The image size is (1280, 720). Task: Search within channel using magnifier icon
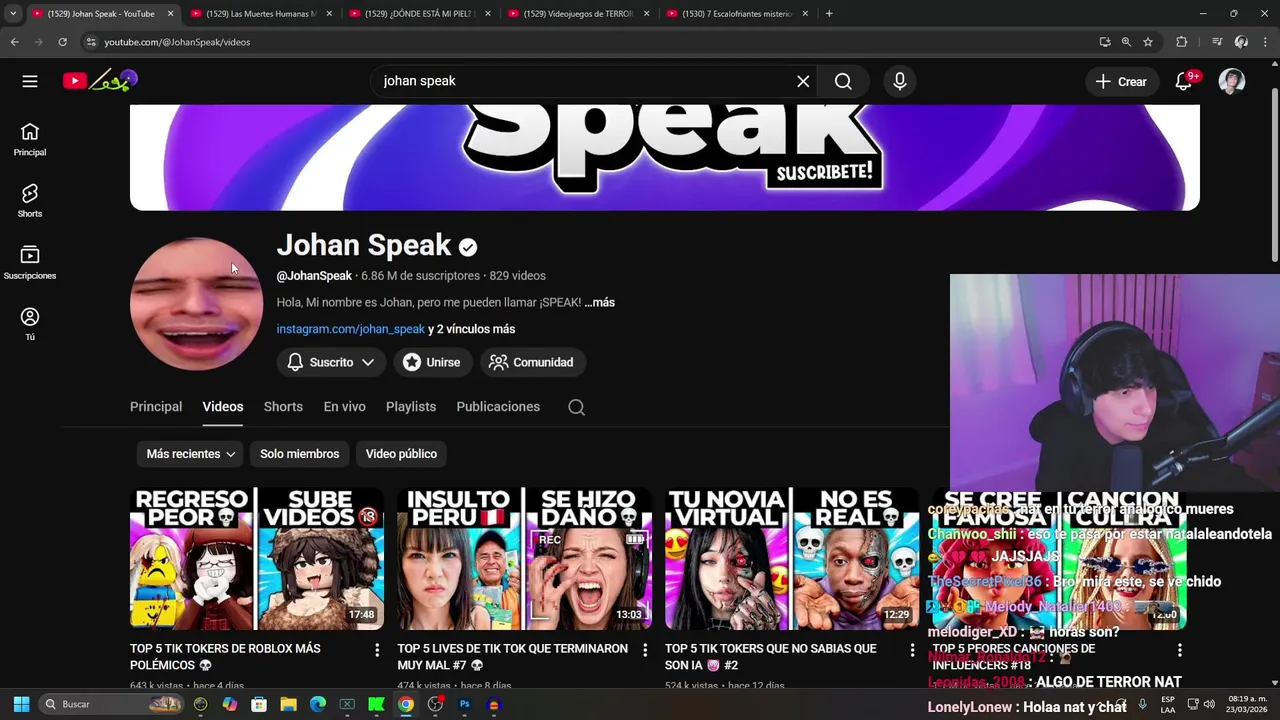point(577,407)
